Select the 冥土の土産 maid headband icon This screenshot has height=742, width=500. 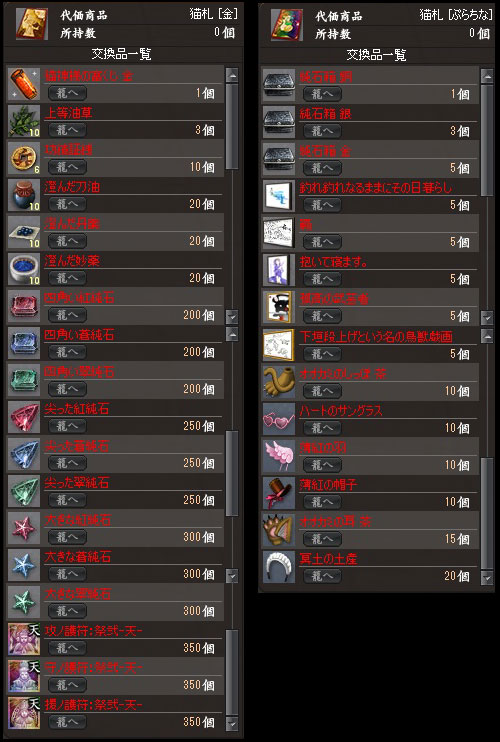(x=279, y=566)
